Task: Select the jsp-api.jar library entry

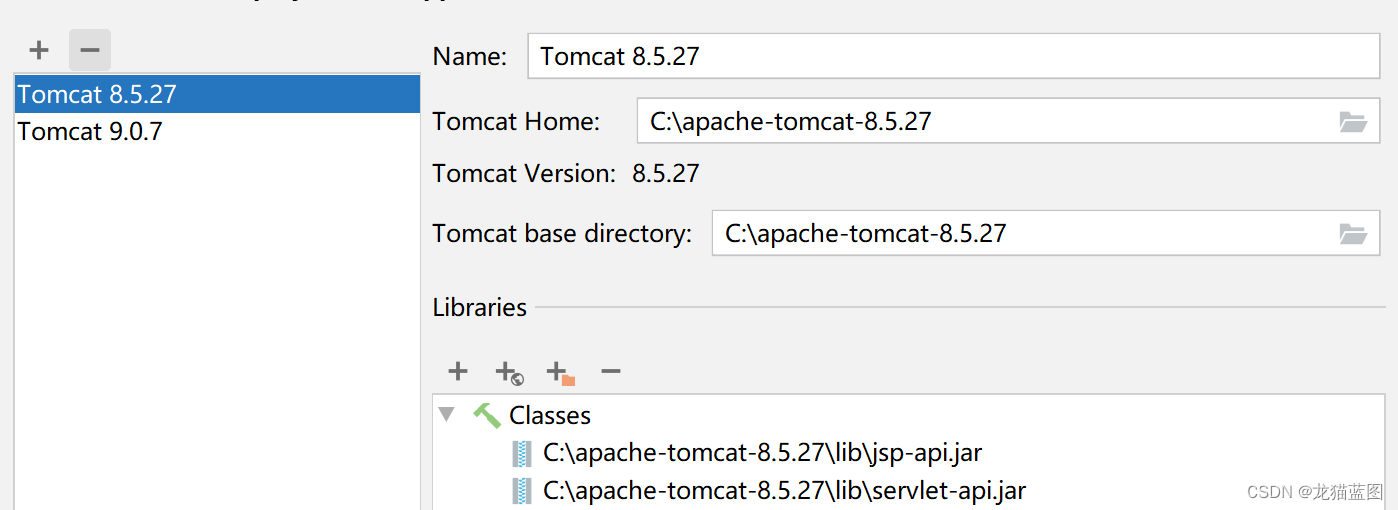Action: tap(762, 453)
